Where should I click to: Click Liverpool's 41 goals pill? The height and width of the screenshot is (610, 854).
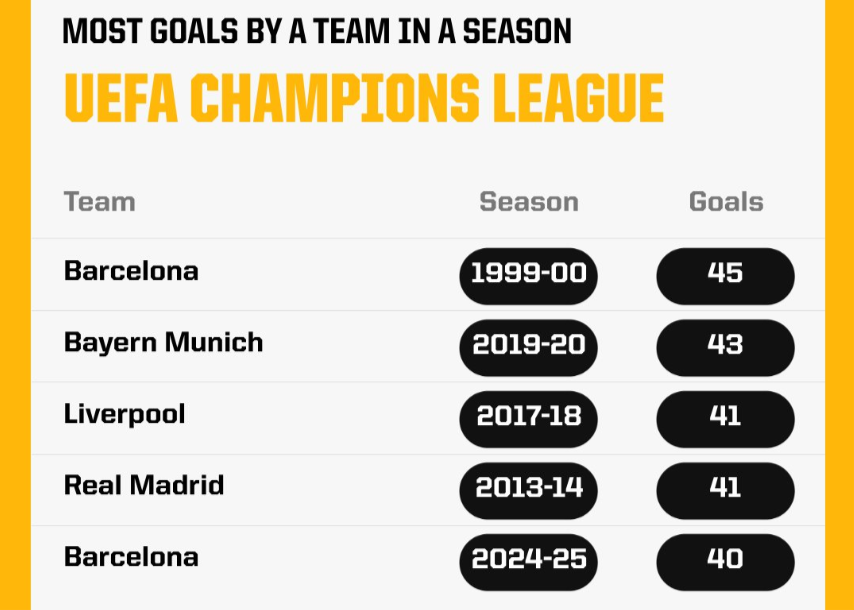point(725,419)
